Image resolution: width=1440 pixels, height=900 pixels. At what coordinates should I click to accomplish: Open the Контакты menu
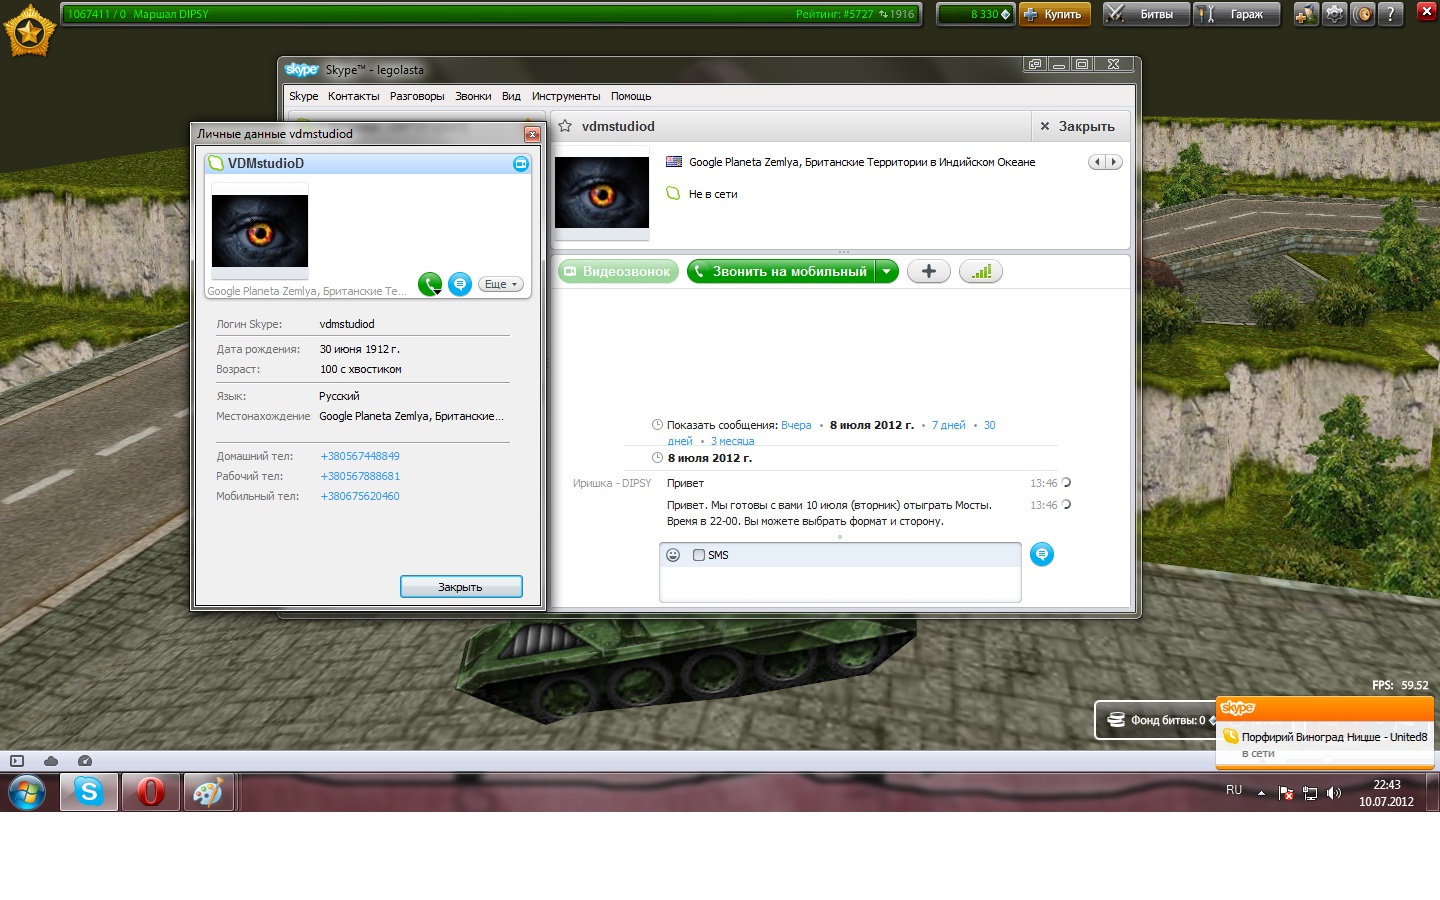(353, 96)
